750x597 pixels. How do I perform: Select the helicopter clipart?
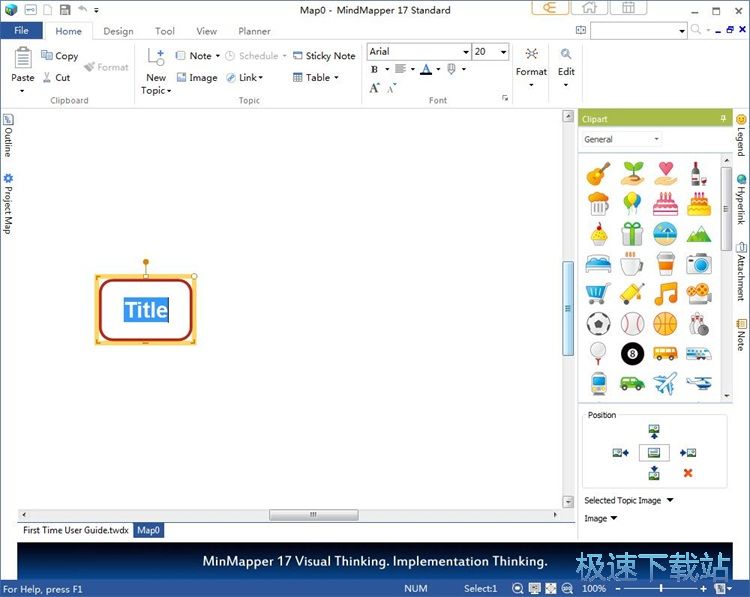click(699, 383)
